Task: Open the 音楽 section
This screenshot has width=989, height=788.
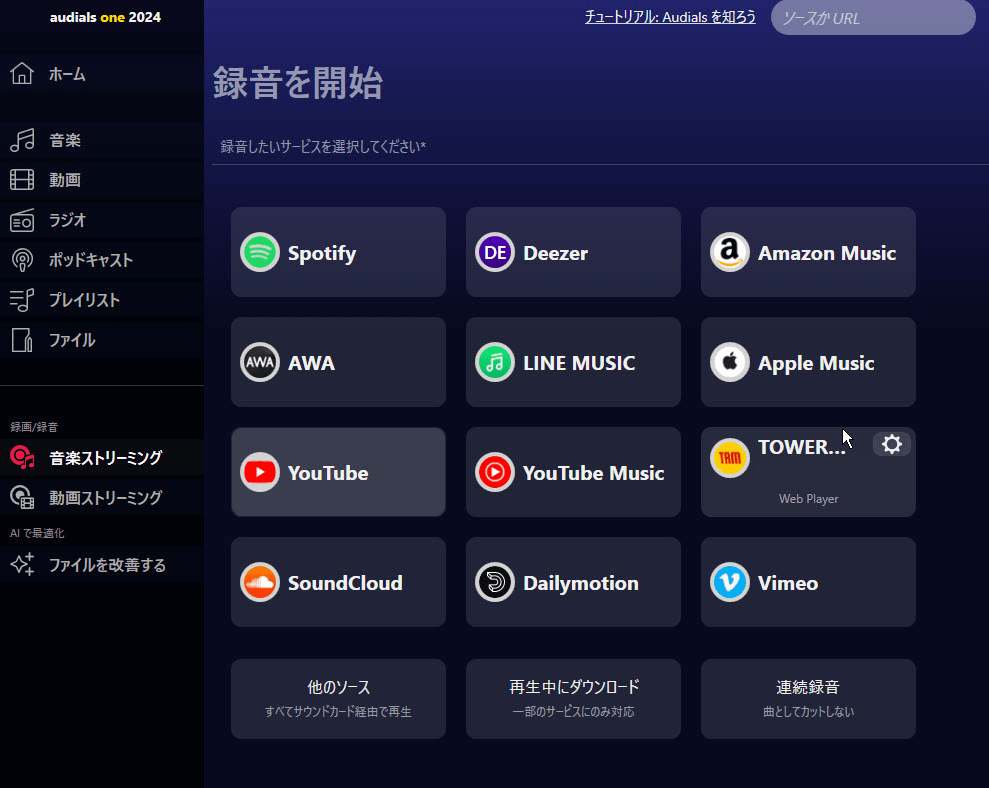Action: point(102,140)
